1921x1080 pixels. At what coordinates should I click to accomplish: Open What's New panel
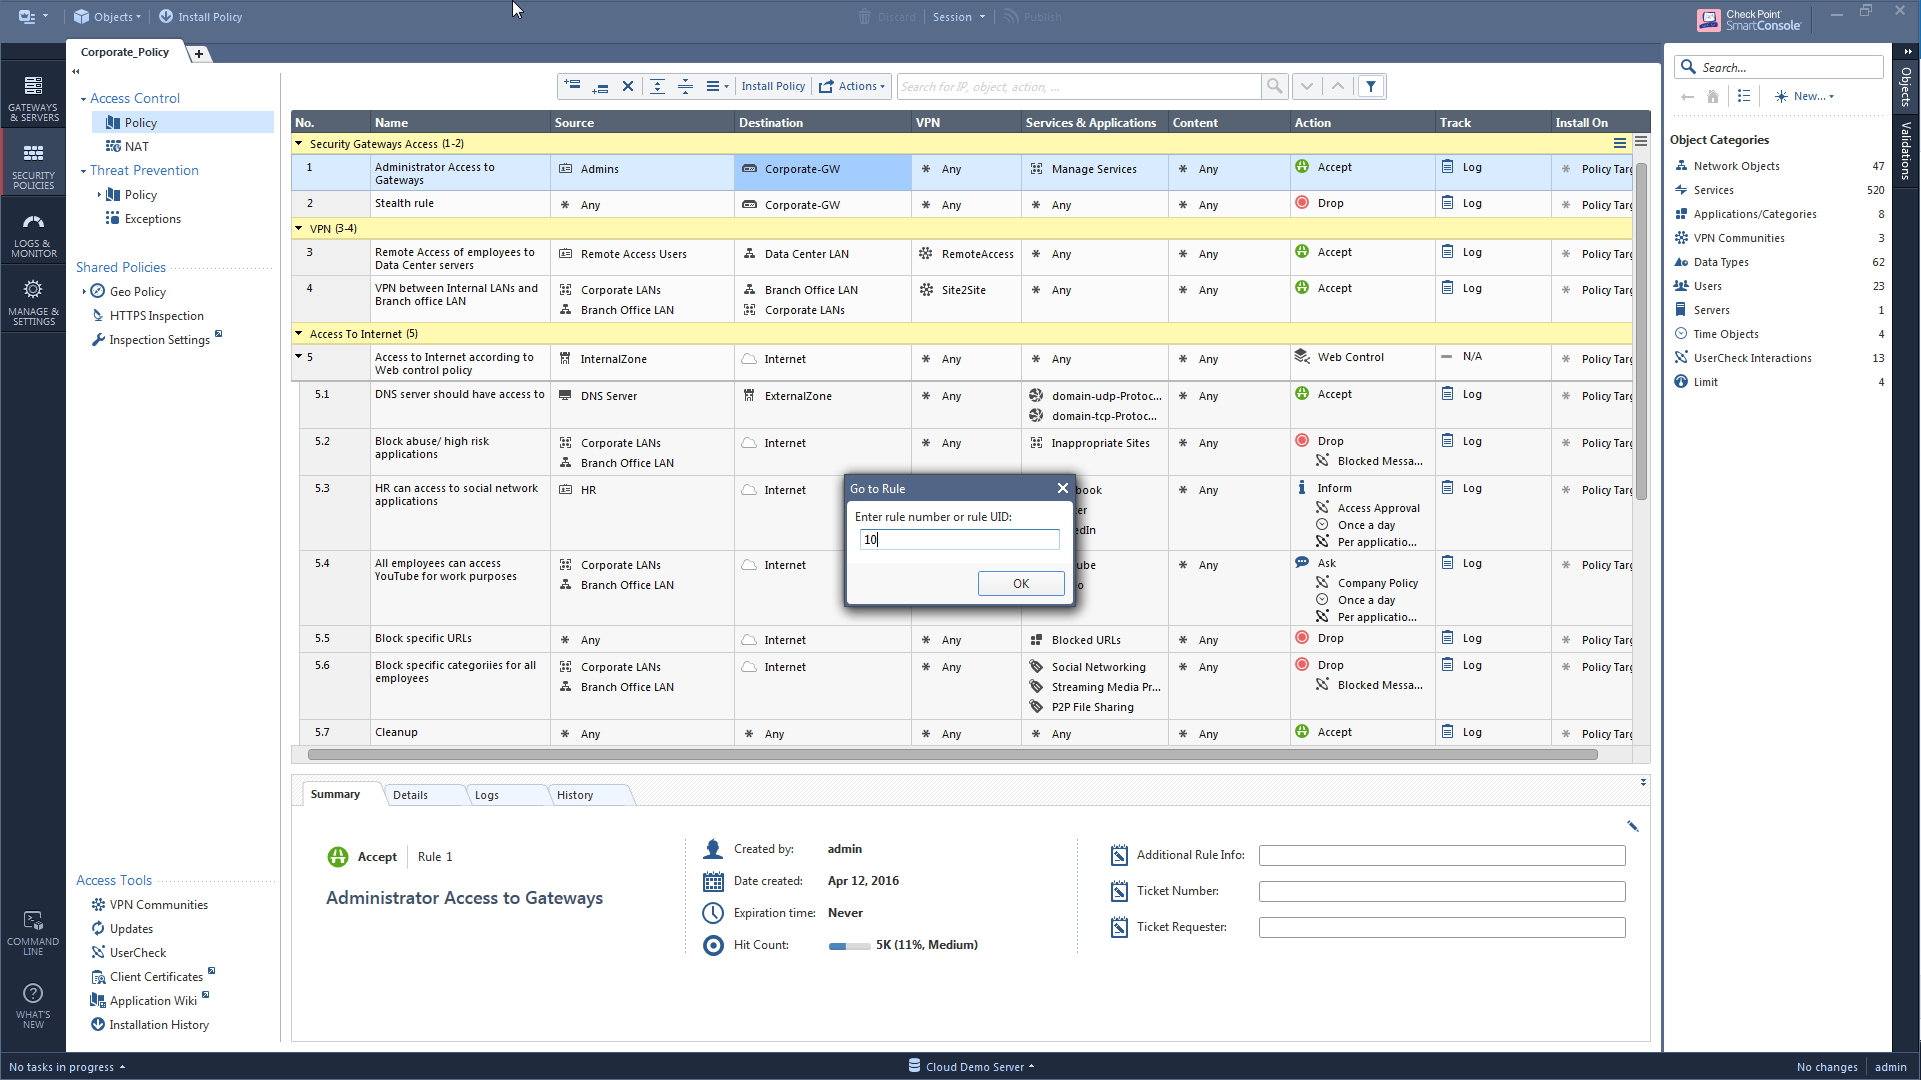tap(33, 1005)
